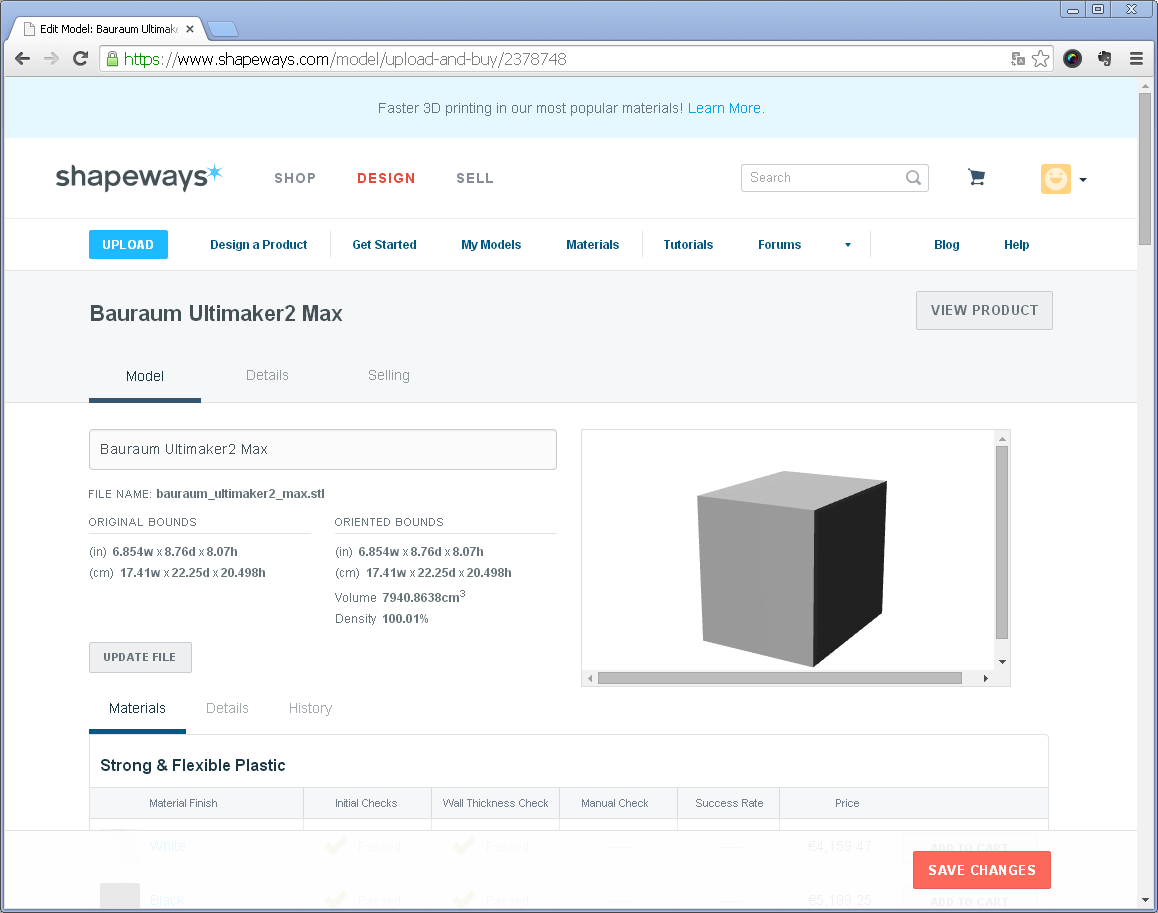The height and width of the screenshot is (913, 1158).
Task: Click the search magnifier icon
Action: (x=912, y=177)
